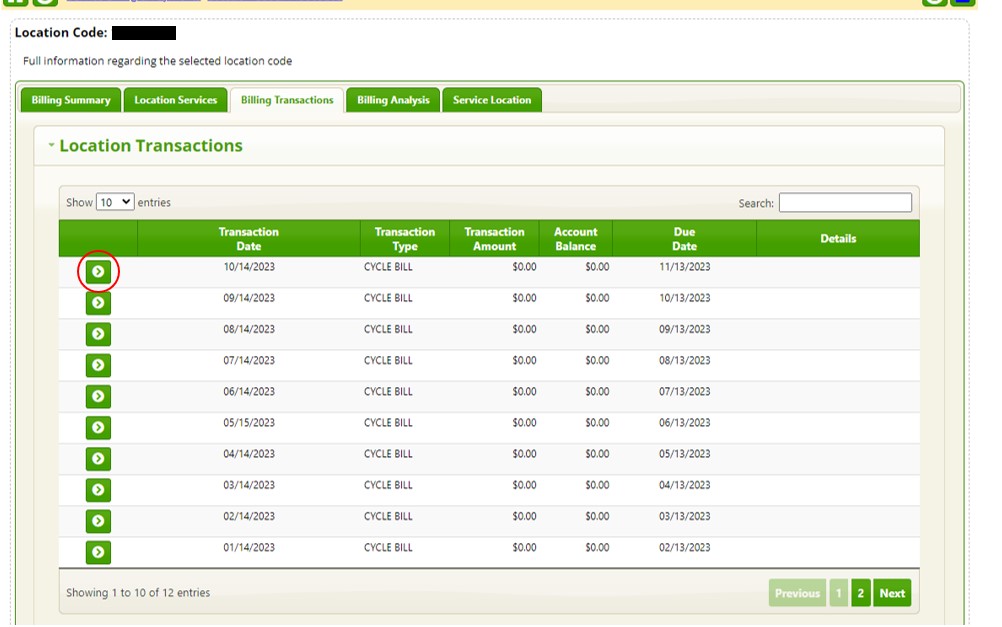The height and width of the screenshot is (627, 1002).
Task: Open details arrow for 01/14/2023 transaction
Action: click(x=98, y=552)
